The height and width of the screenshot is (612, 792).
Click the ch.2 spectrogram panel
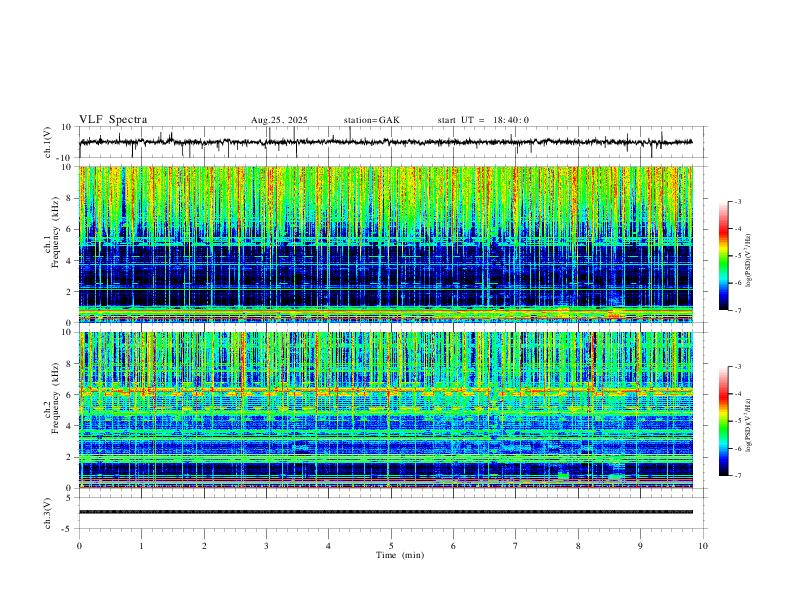click(385, 410)
